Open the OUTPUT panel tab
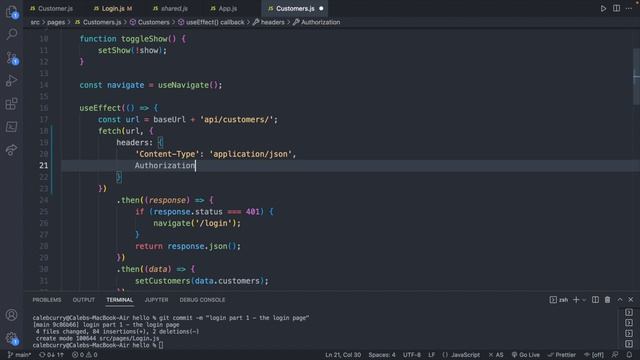 (84, 300)
